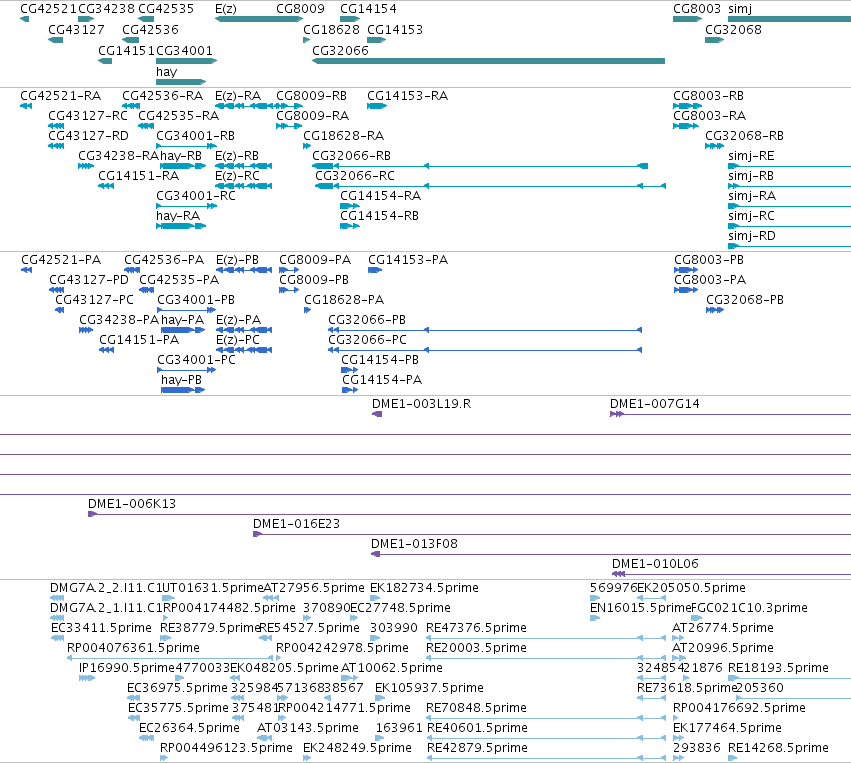
Task: Click clone DME1-007G14
Action: click(x=731, y=414)
